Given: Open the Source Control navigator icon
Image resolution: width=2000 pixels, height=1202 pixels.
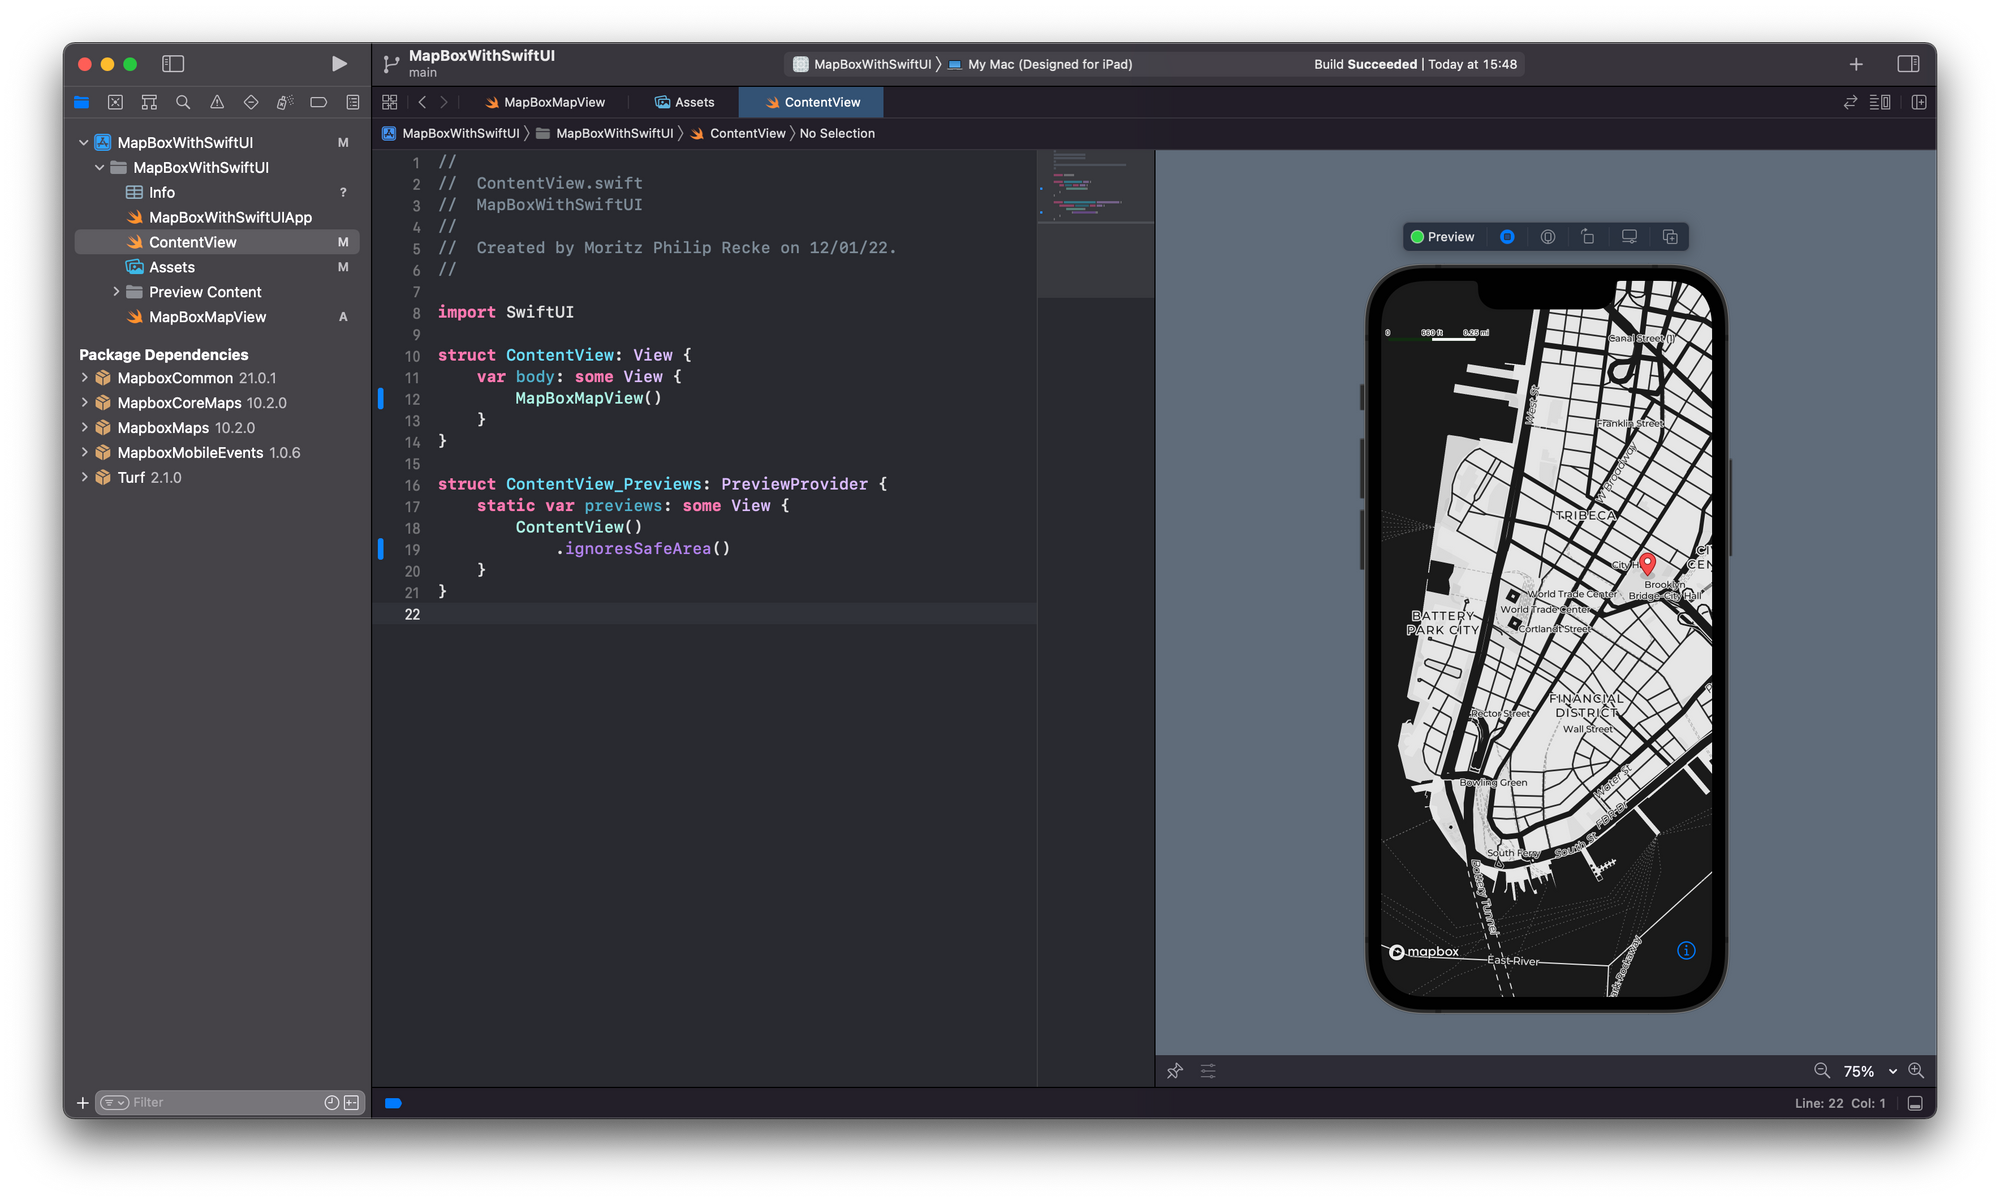Looking at the screenshot, I should [x=115, y=102].
